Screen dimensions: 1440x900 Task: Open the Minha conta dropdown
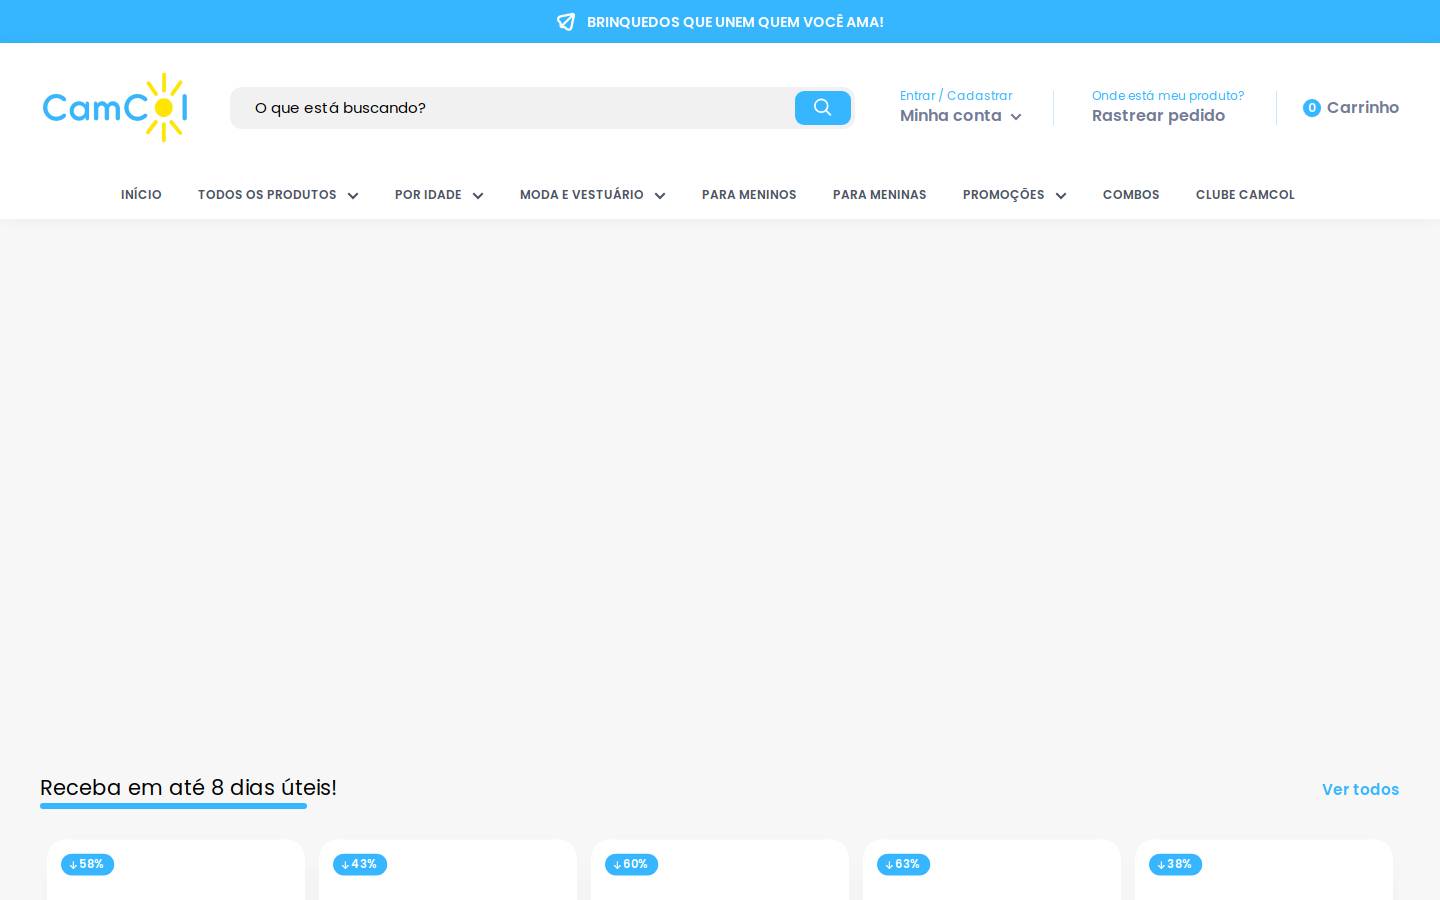[961, 116]
